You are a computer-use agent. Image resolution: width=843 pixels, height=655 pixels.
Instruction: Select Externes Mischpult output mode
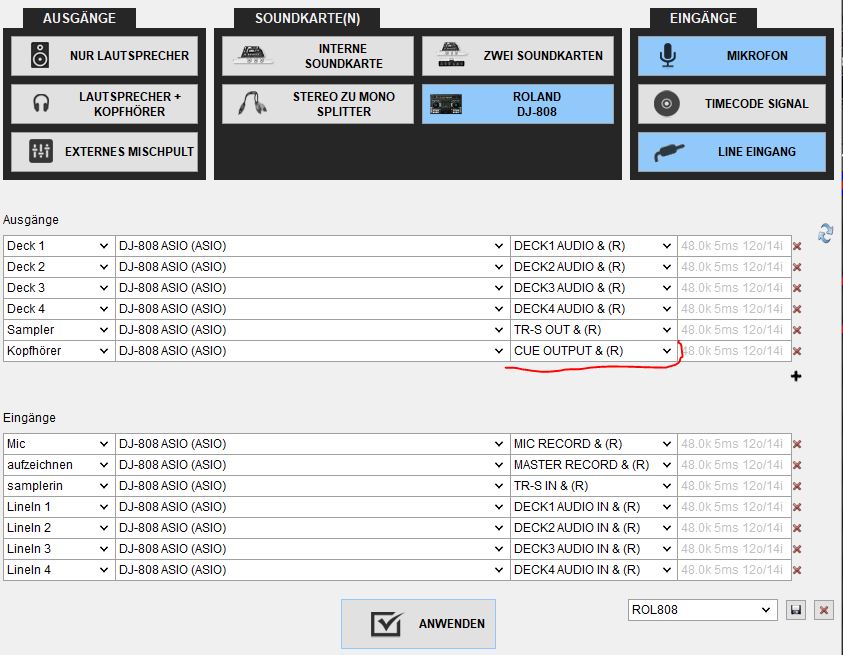[x=104, y=152]
